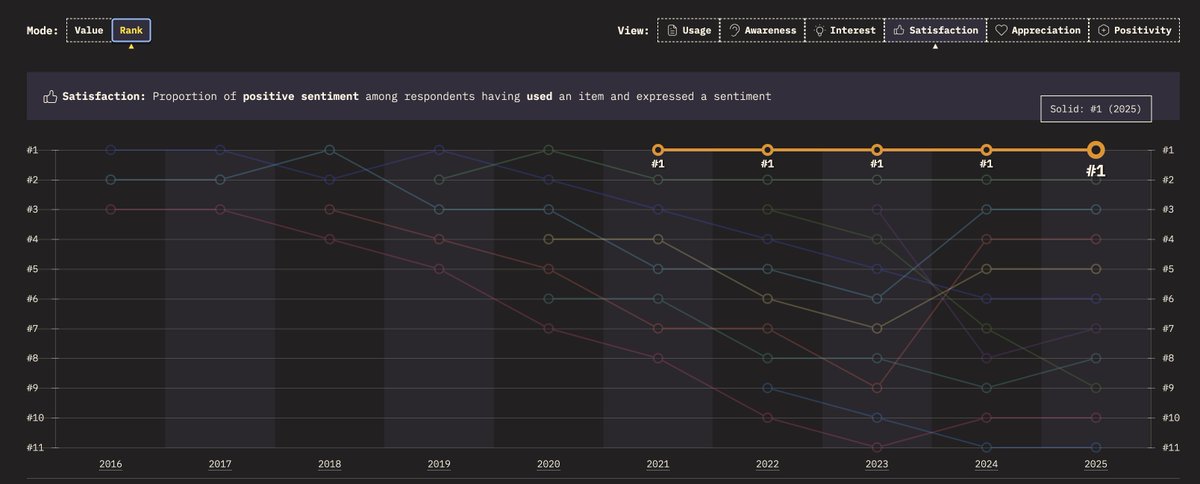This screenshot has height=484, width=1200.
Task: Select the 2019 year label
Action: click(x=438, y=464)
